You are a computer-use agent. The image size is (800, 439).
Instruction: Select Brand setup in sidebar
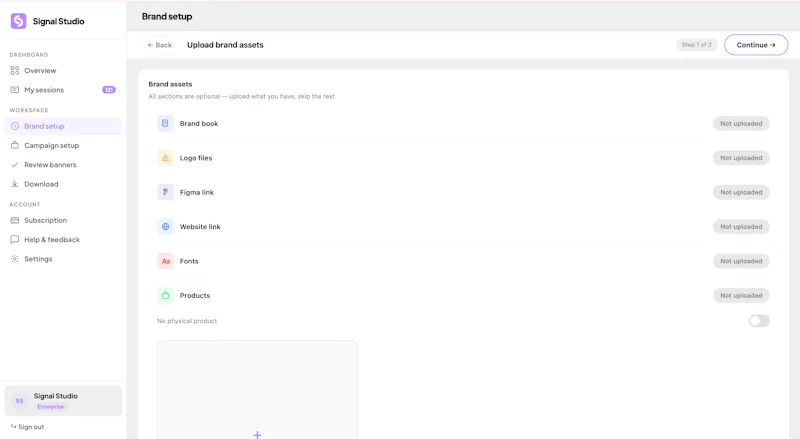pos(63,126)
